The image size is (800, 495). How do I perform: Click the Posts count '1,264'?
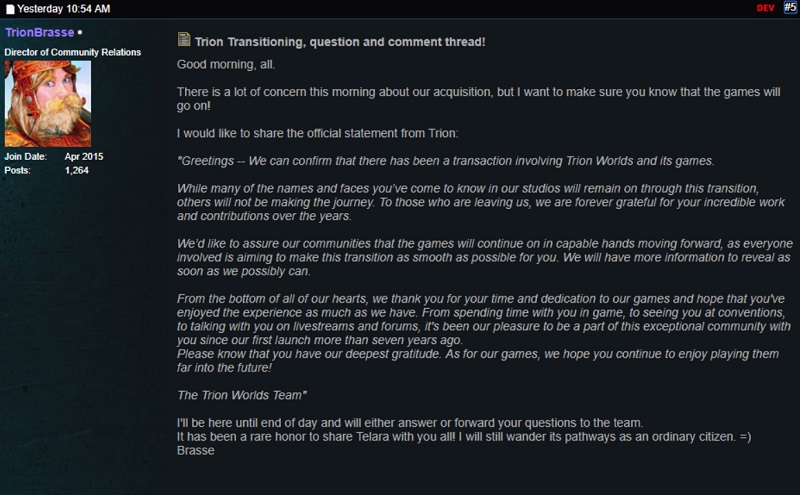77,171
